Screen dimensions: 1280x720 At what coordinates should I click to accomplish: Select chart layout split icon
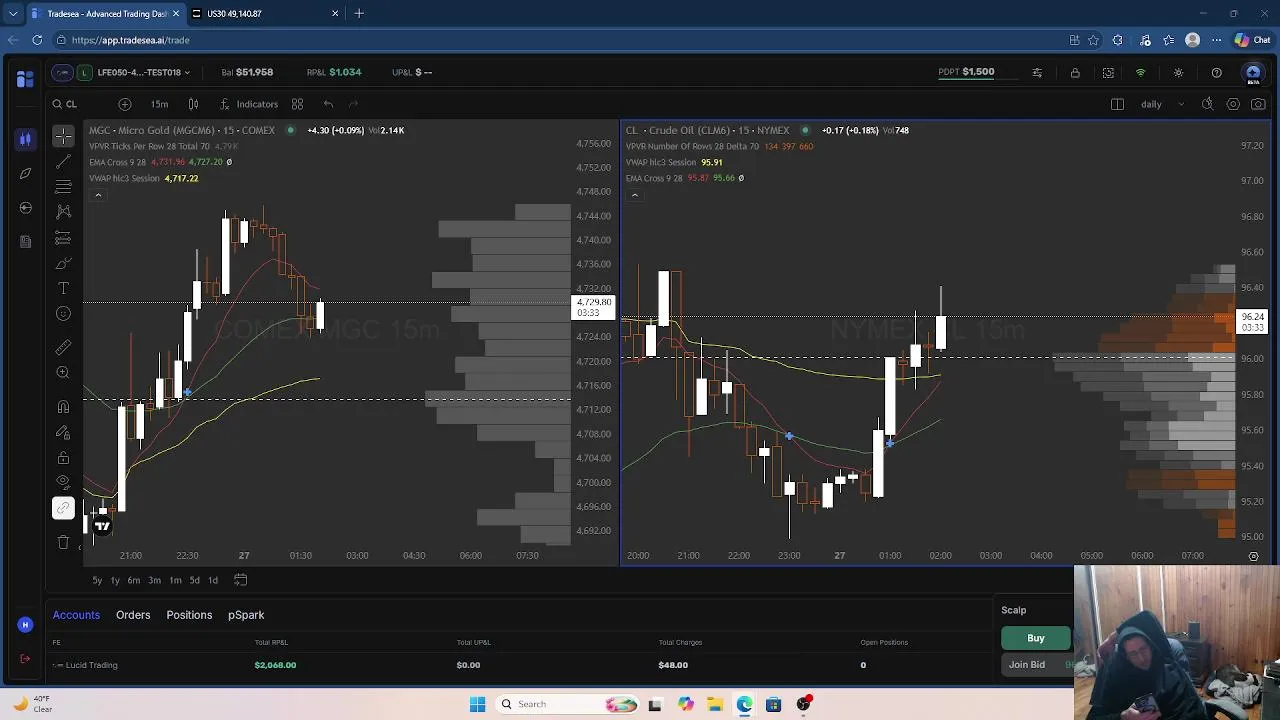(1117, 104)
